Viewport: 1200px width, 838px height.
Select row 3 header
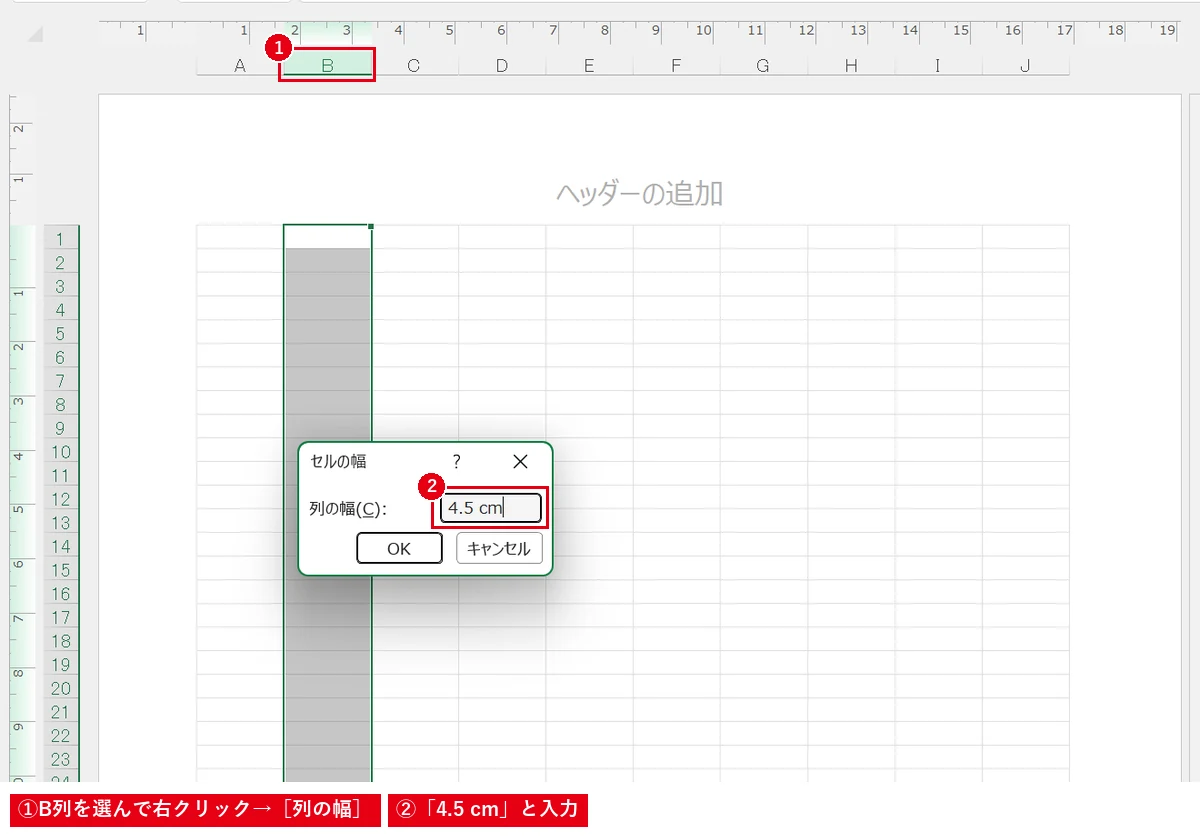click(61, 286)
